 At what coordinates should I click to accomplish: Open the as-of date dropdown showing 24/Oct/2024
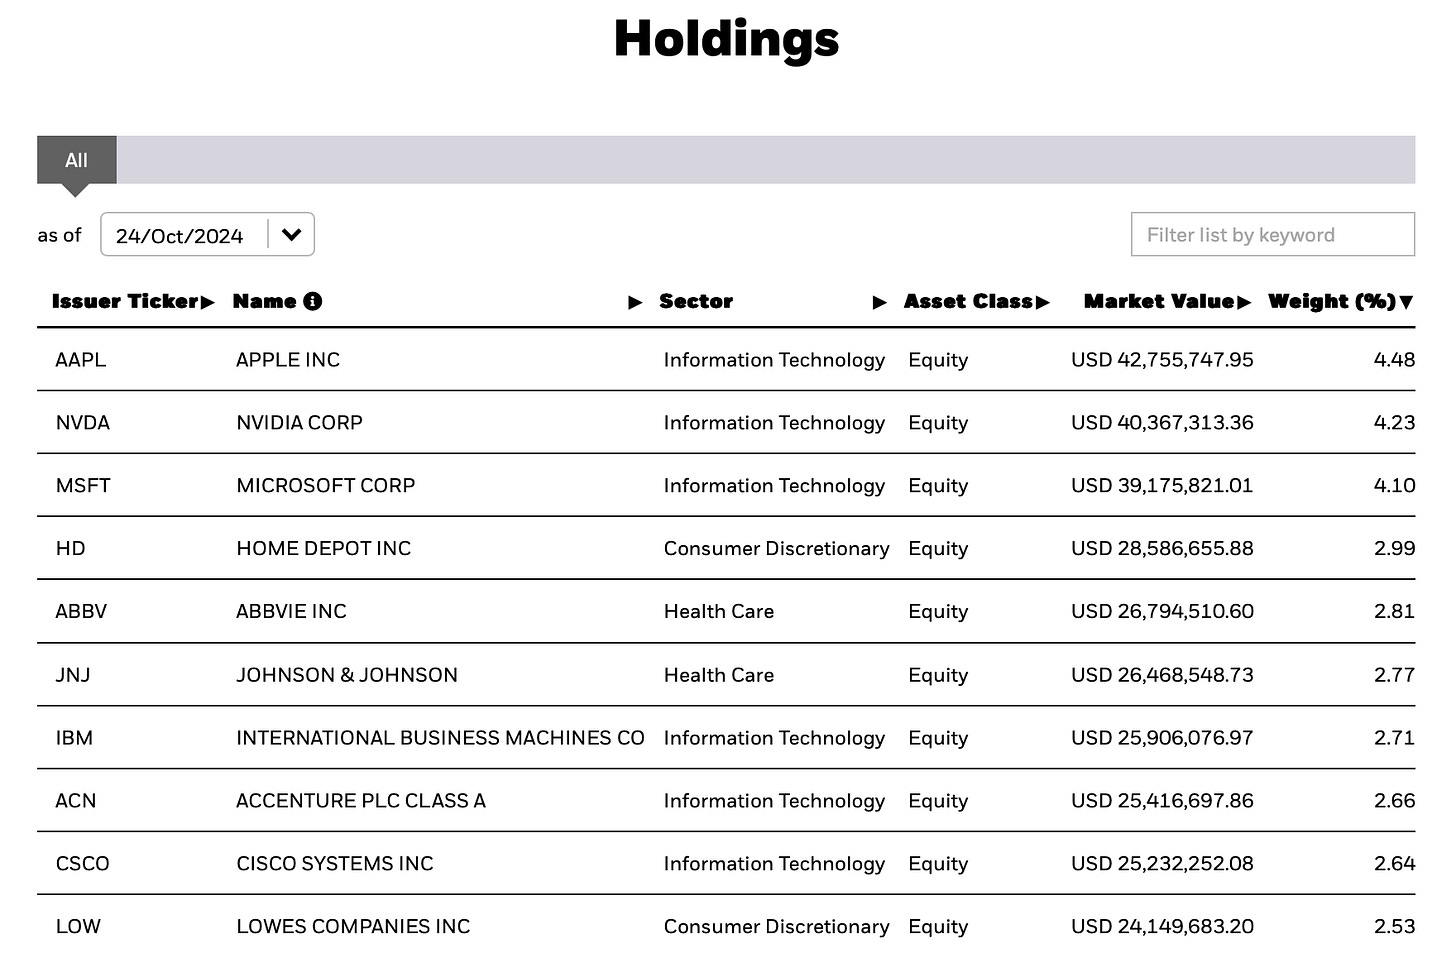coord(208,235)
